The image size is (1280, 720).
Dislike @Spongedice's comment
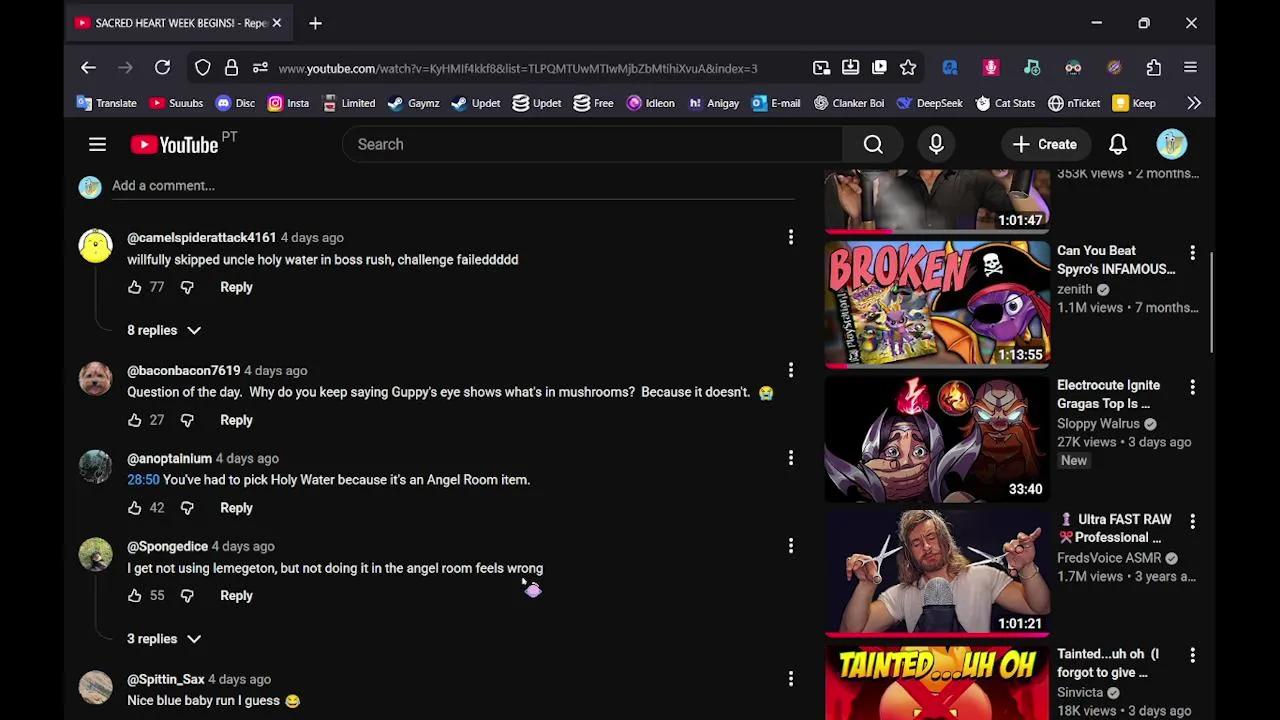click(187, 596)
